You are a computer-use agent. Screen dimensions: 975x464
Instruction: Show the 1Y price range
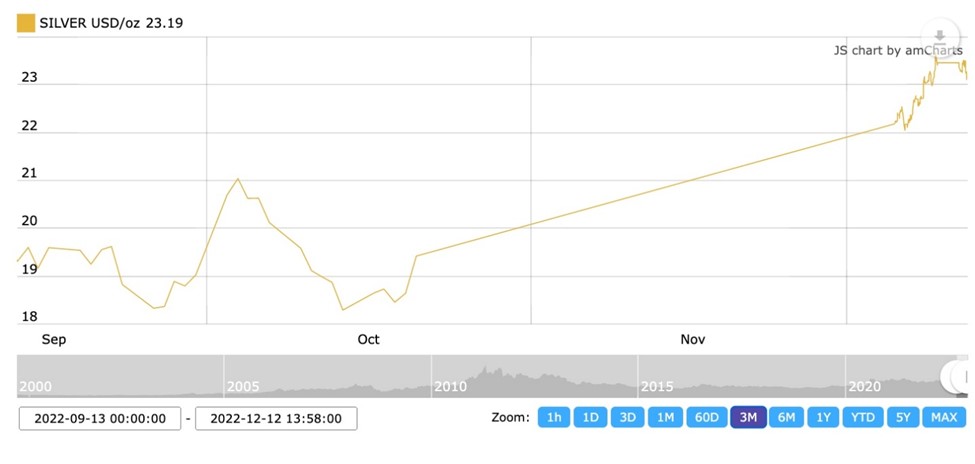(823, 417)
